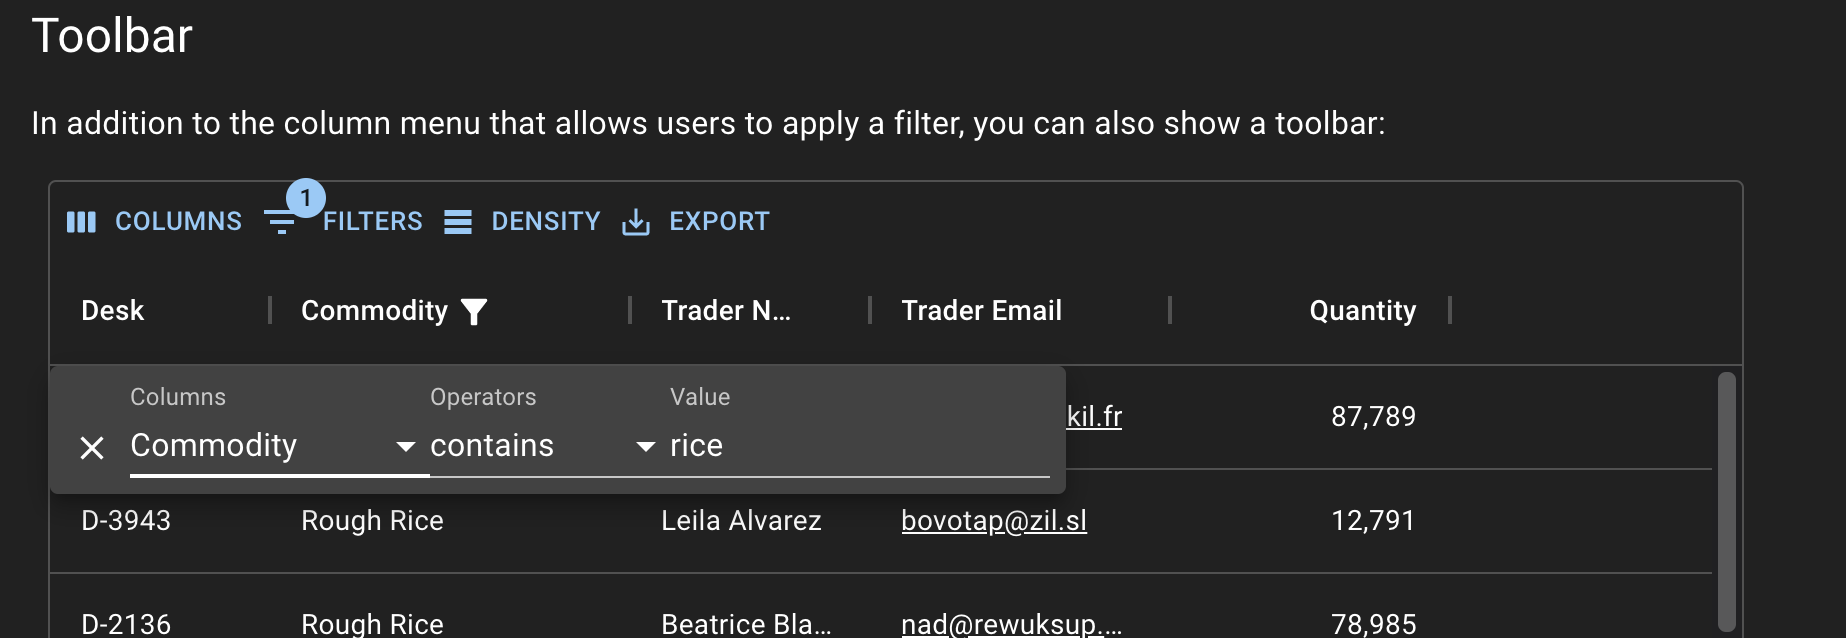Screen dimensions: 1846x638
Task: Open the EXPORT toolbar menu
Action: coord(696,222)
